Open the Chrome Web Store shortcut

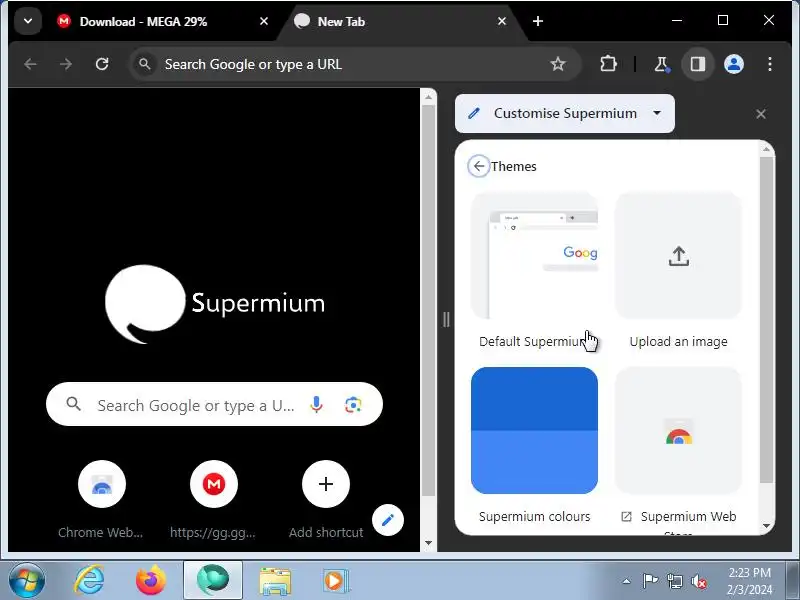click(x=102, y=484)
